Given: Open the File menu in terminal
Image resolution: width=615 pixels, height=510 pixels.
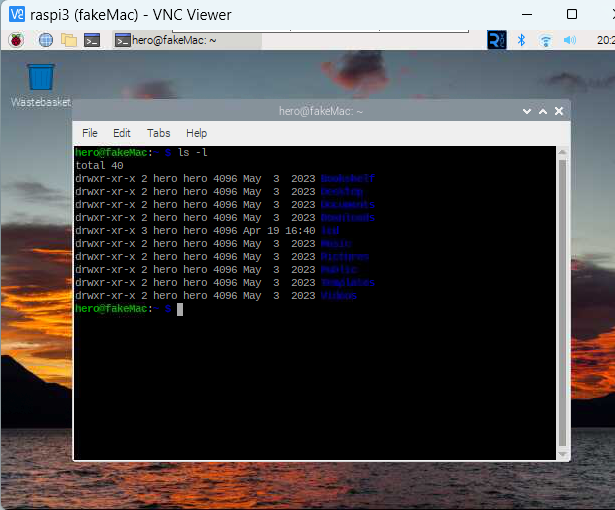Looking at the screenshot, I should point(90,133).
